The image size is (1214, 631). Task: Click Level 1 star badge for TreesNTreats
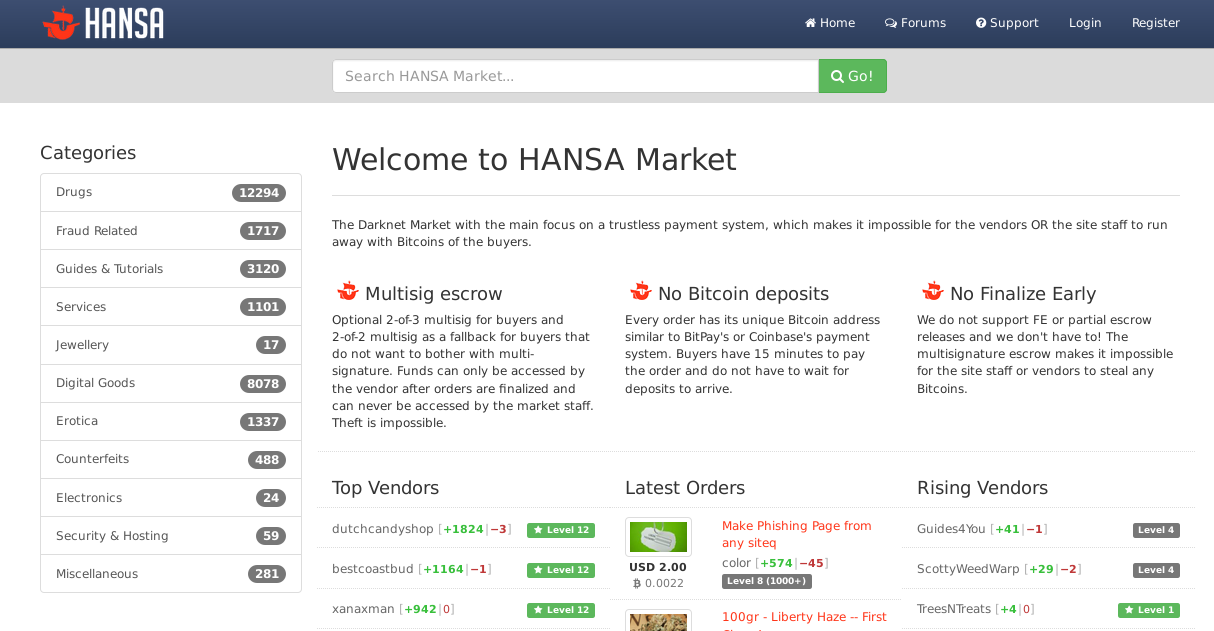[1149, 610]
